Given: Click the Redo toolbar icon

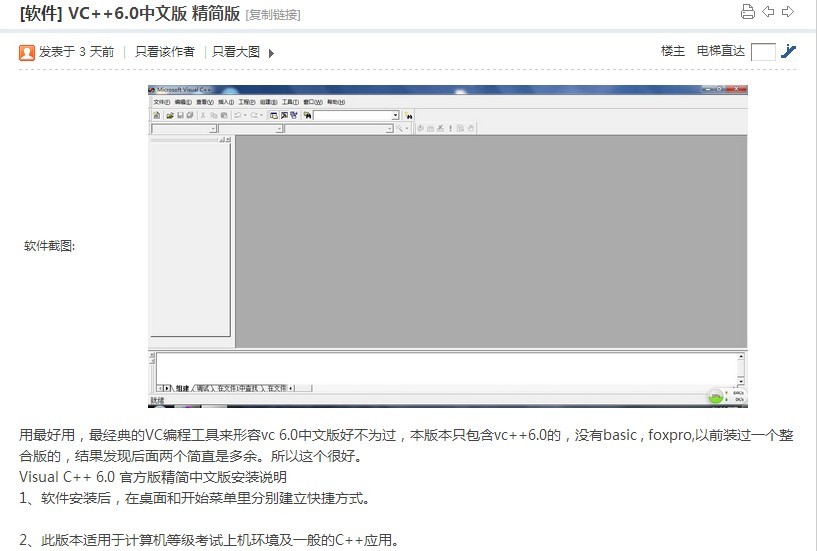Looking at the screenshot, I should pyautogui.click(x=254, y=115).
